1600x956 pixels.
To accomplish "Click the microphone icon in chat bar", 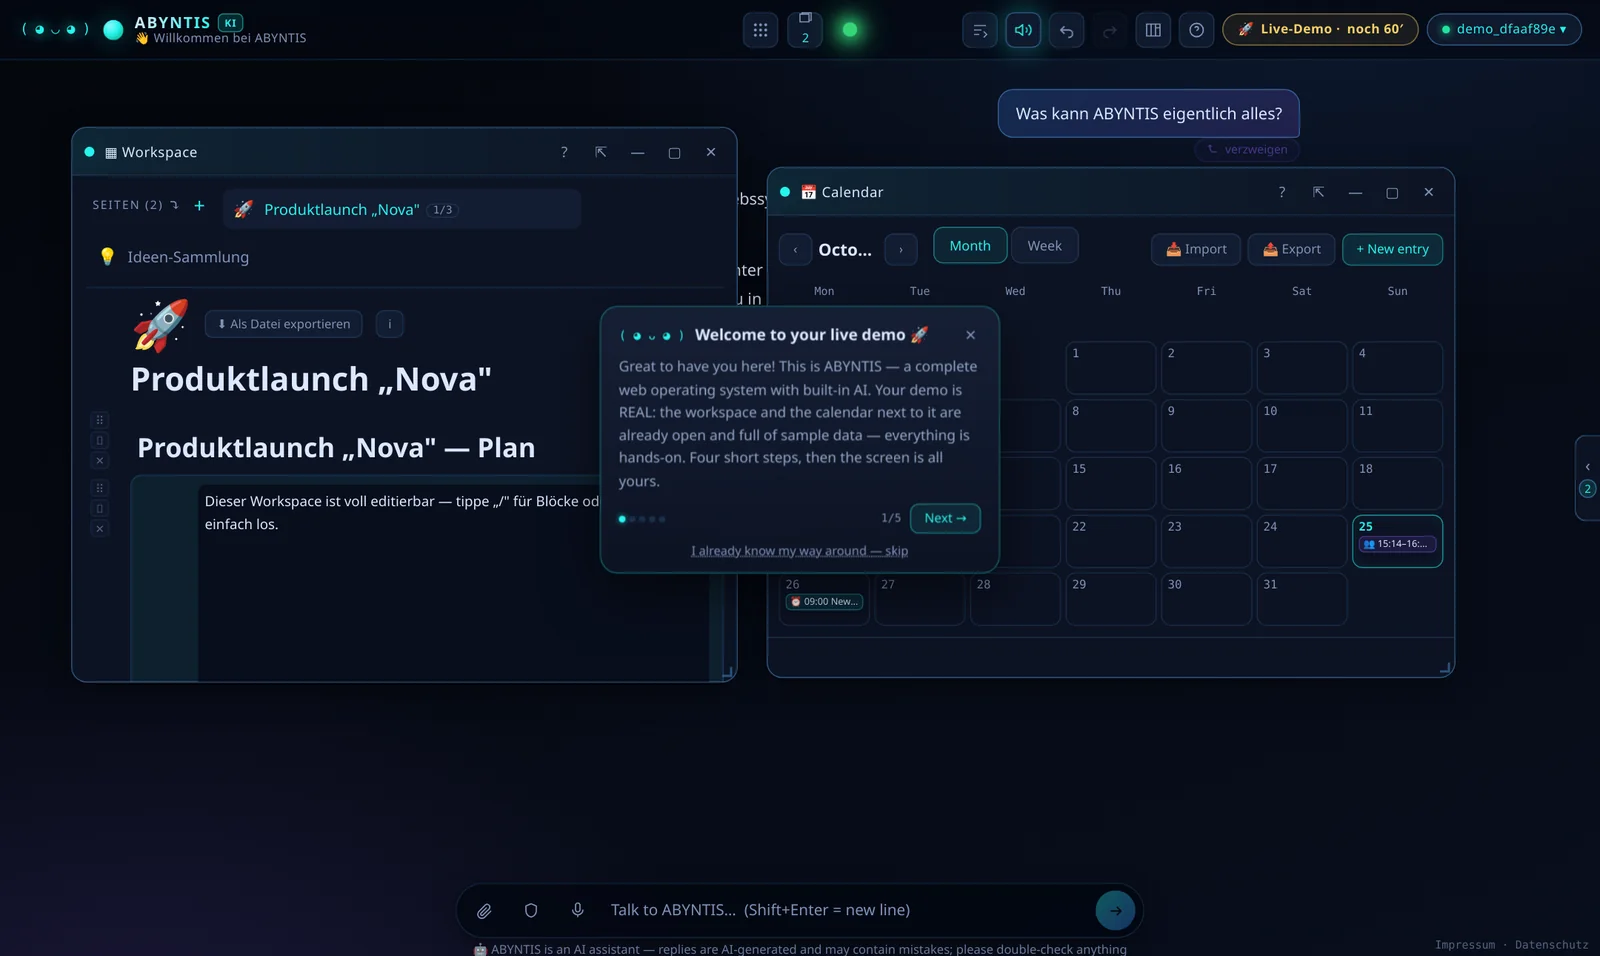I will [577, 910].
